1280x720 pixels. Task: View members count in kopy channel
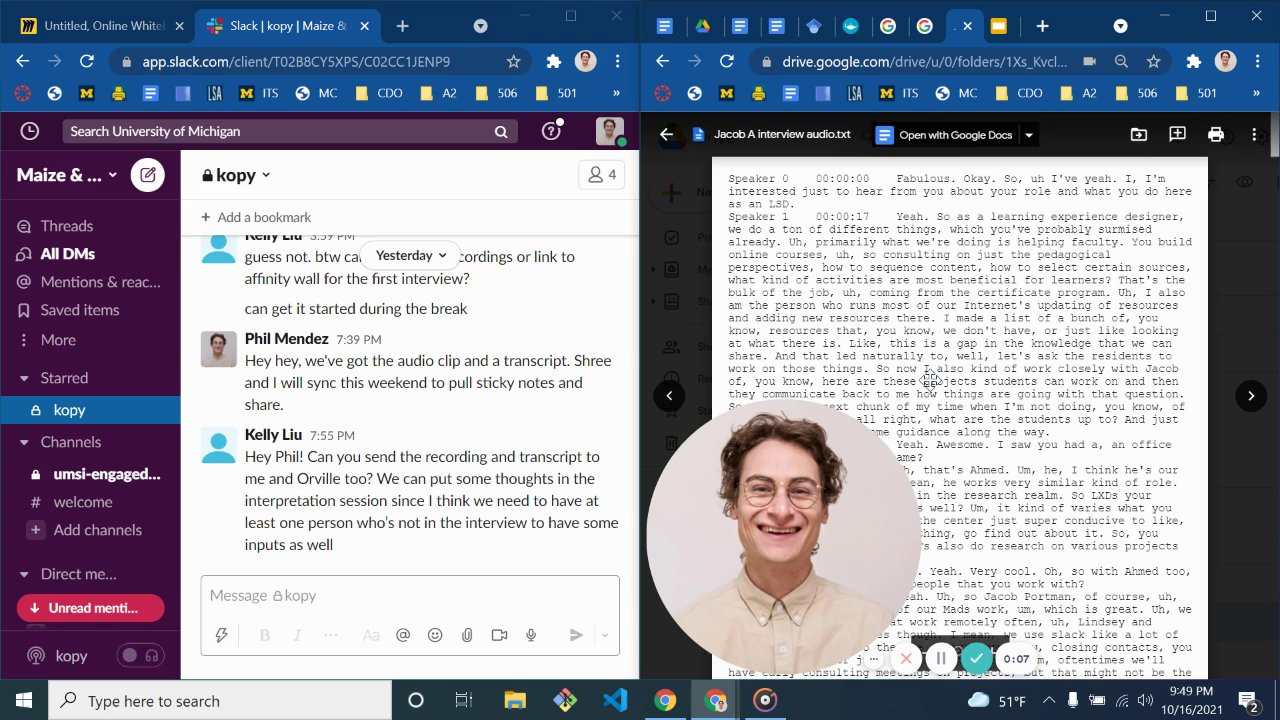[602, 175]
